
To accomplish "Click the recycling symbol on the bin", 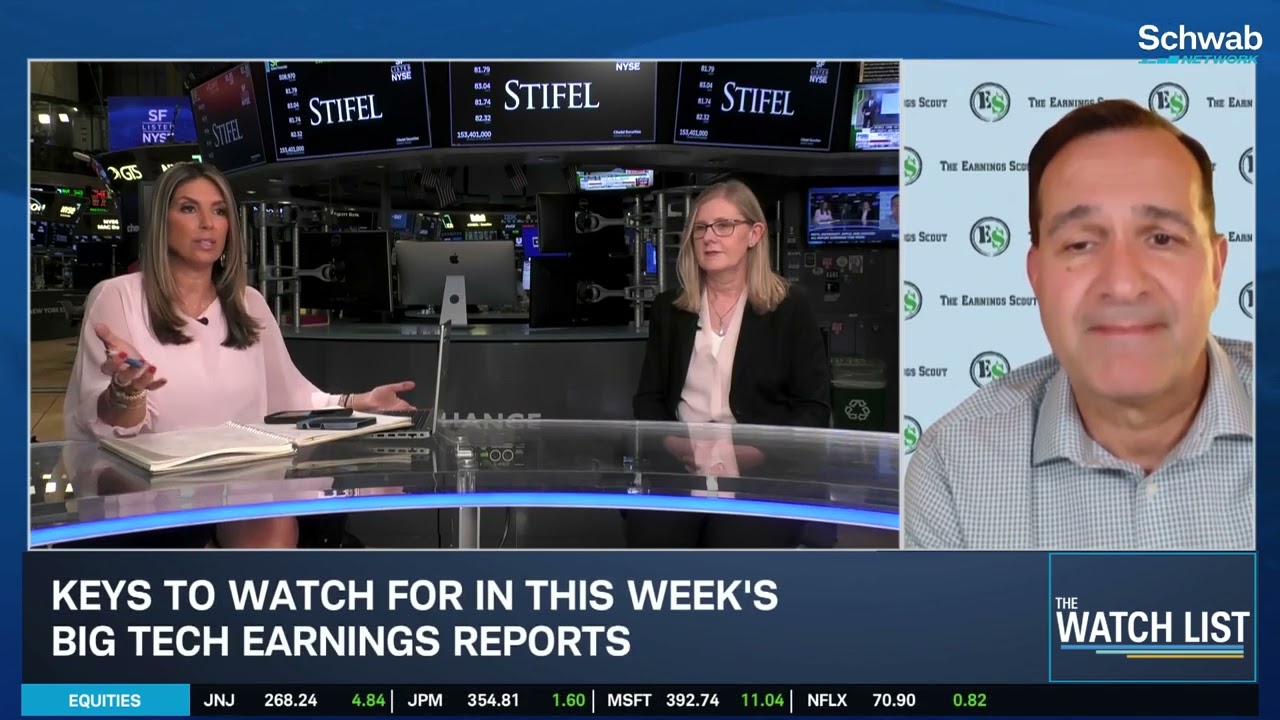I will [x=857, y=409].
